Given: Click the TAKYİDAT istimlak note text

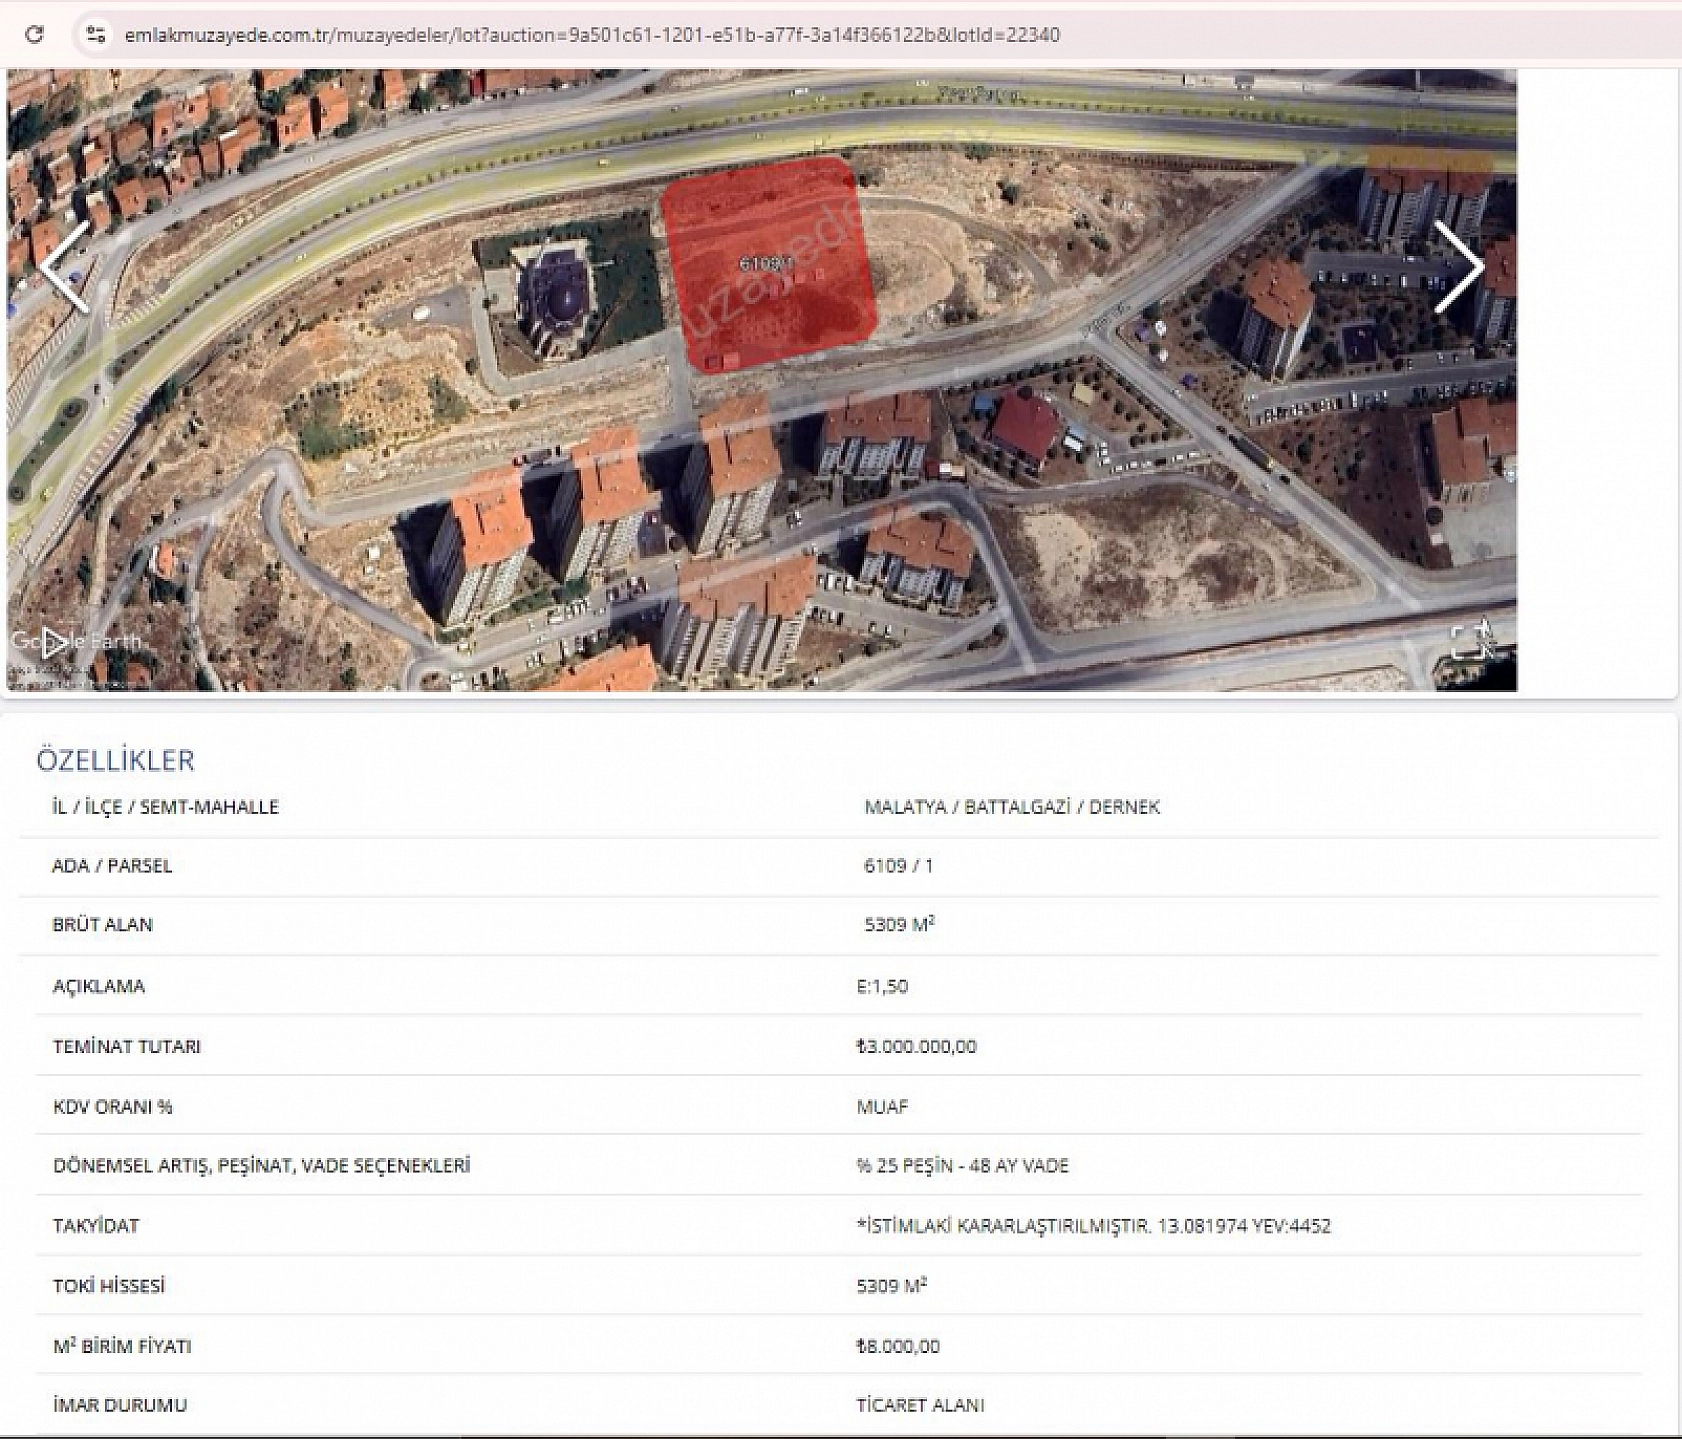Looking at the screenshot, I should pos(1093,1226).
